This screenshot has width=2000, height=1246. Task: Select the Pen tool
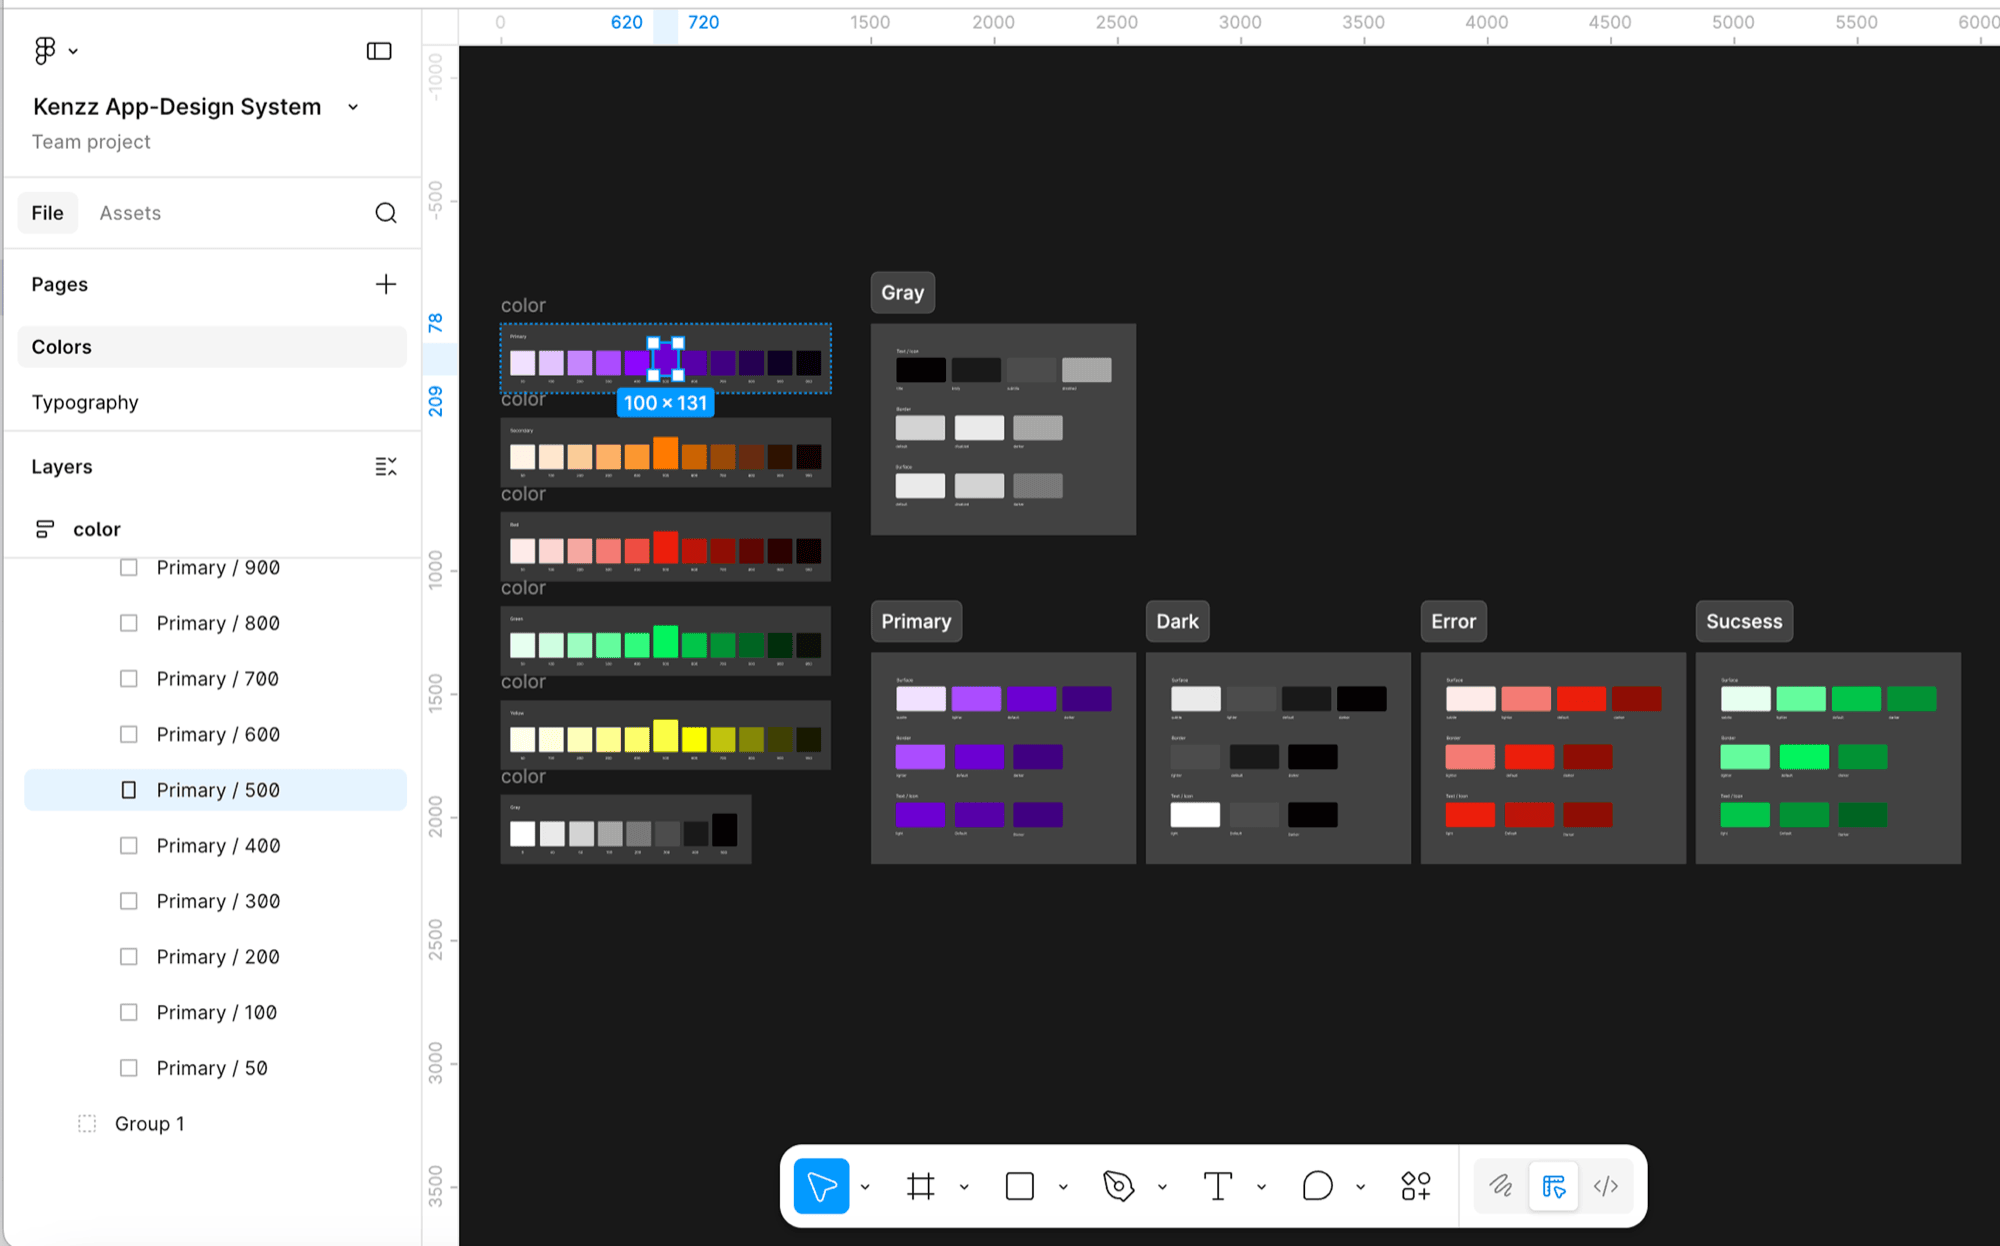coord(1118,1186)
